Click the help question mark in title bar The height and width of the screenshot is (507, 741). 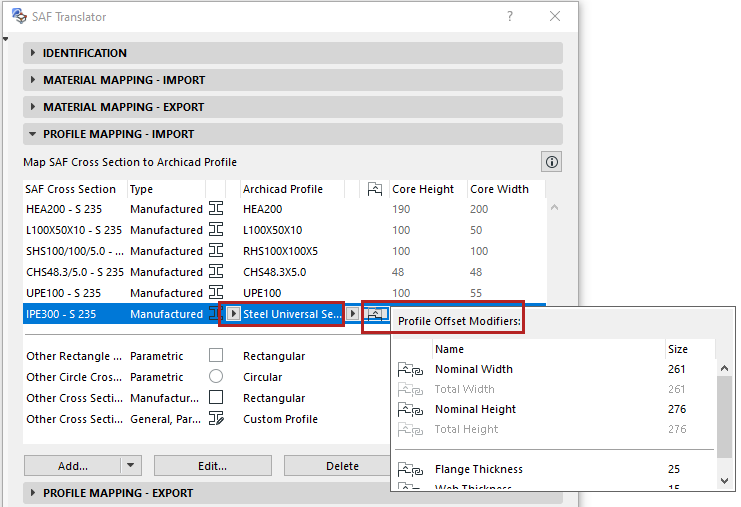pyautogui.click(x=510, y=16)
